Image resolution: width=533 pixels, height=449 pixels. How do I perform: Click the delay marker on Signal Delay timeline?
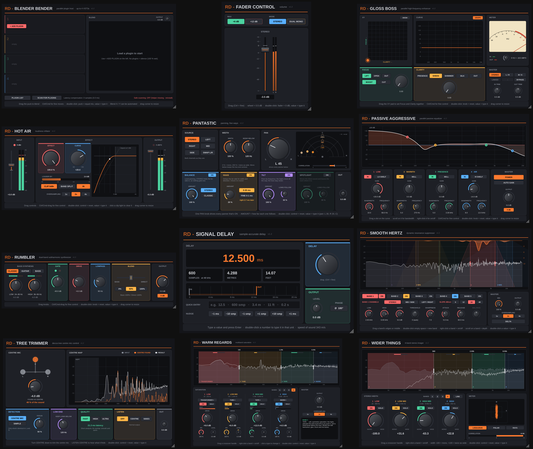pyautogui.click(x=257, y=290)
